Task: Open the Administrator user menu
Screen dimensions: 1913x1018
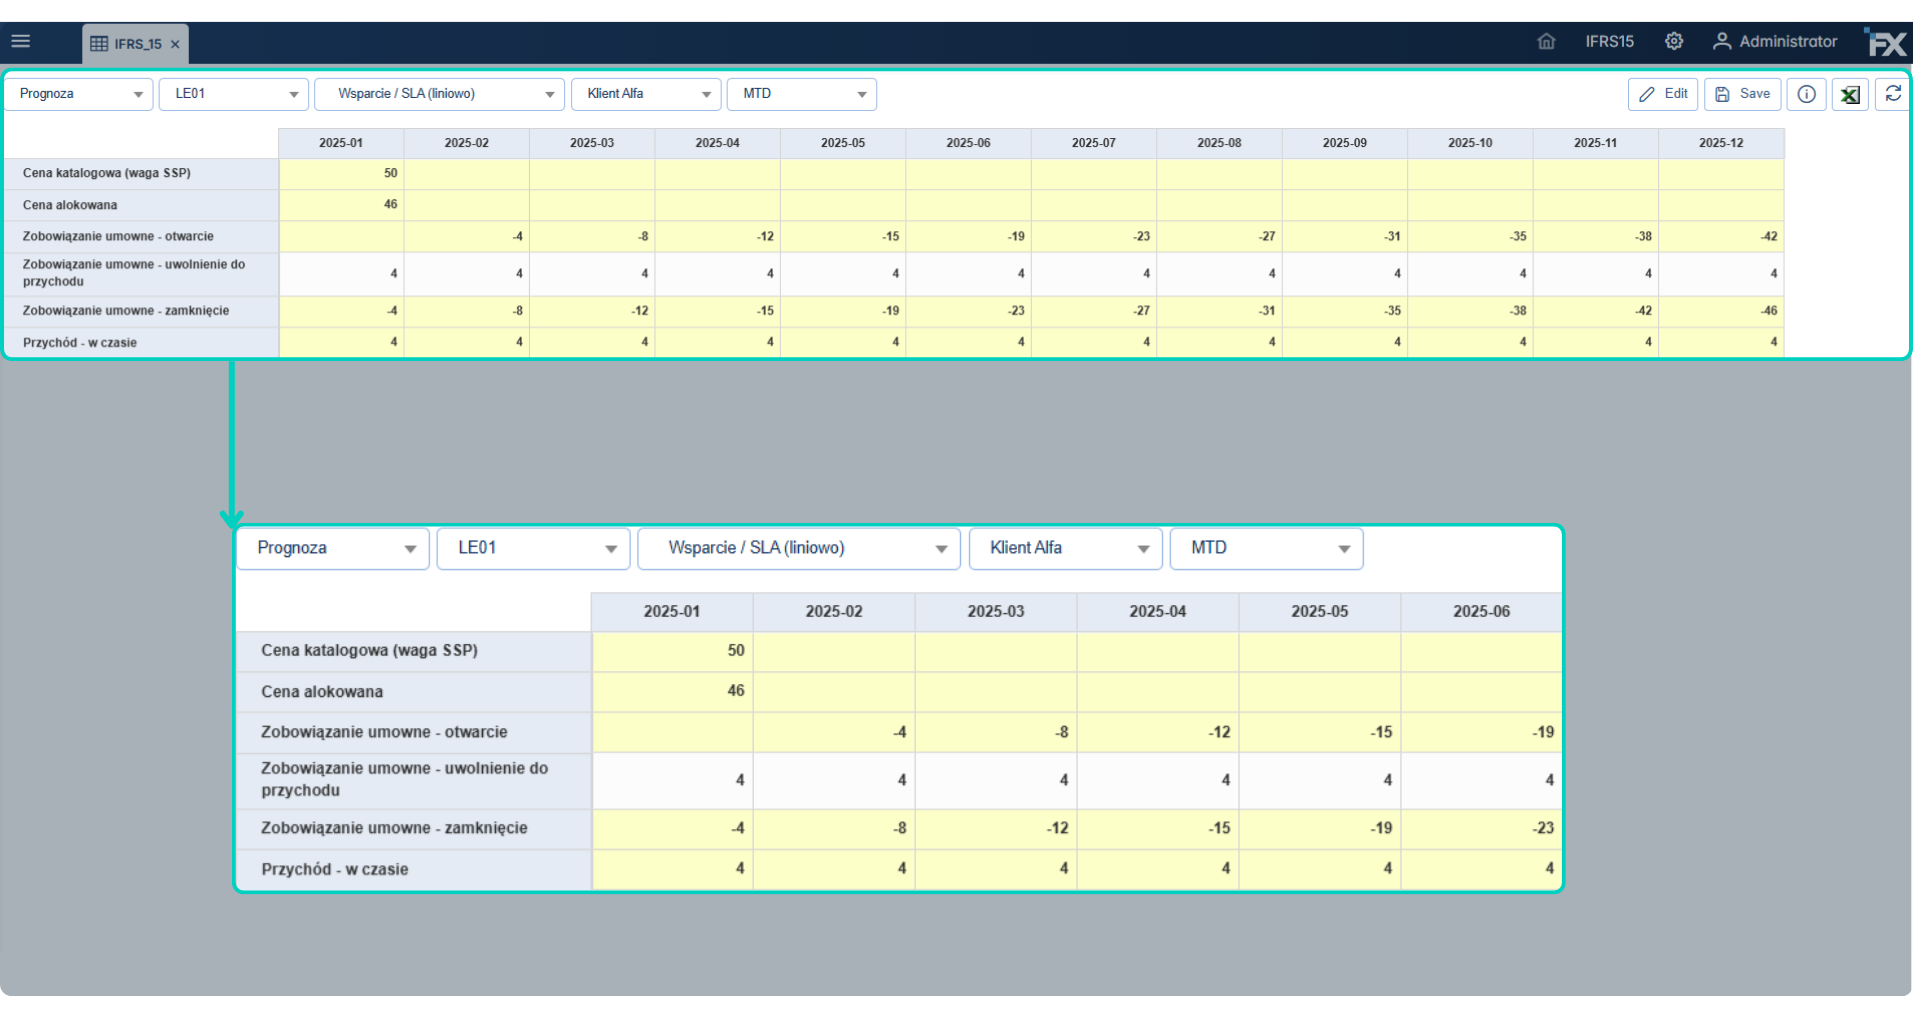Action: [x=1775, y=42]
